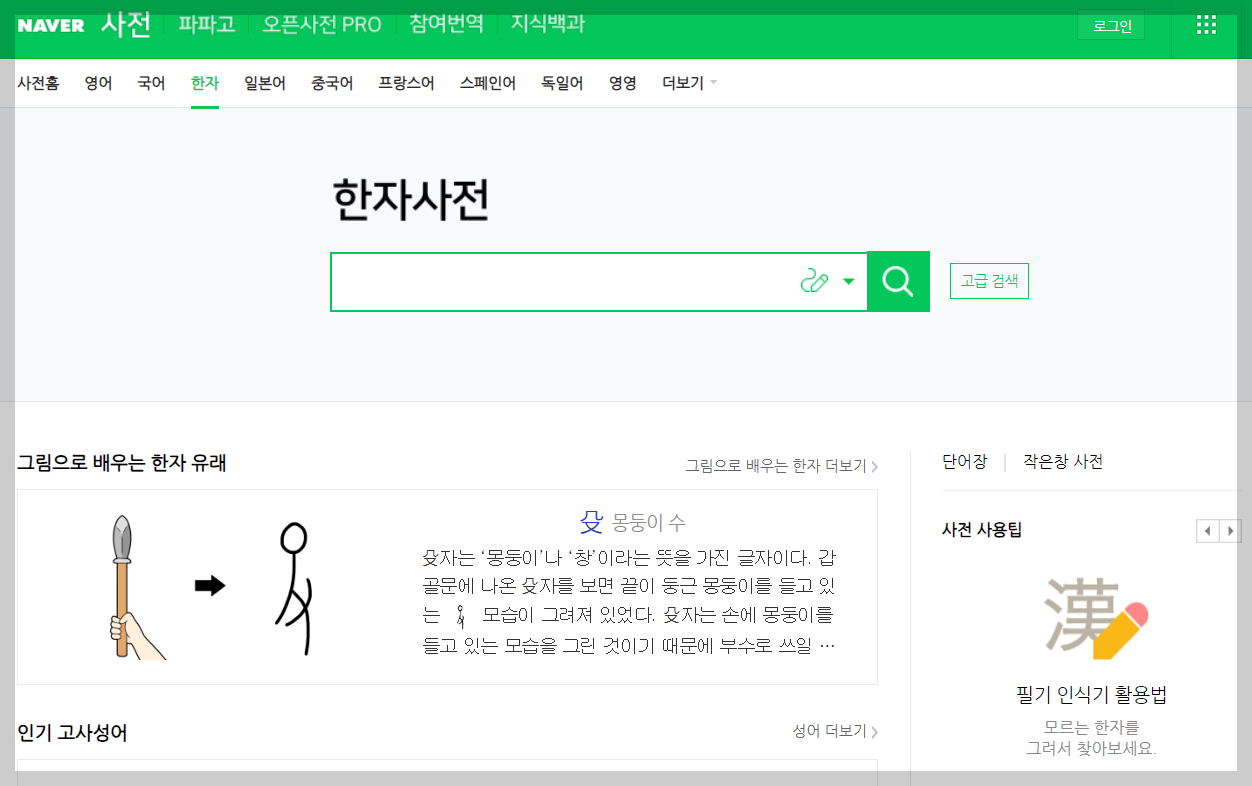
Task: Open 고급 검색 advanced search
Action: pos(988,281)
